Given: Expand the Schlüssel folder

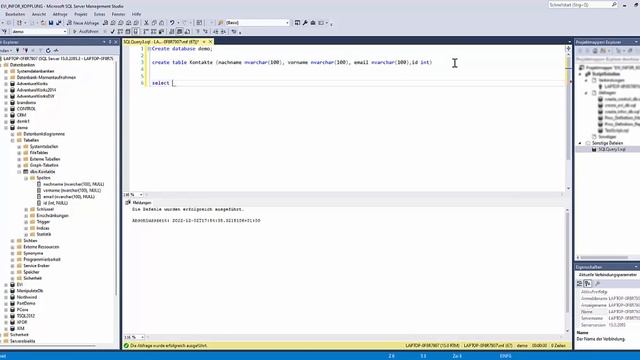Looking at the screenshot, I should (x=26, y=209).
